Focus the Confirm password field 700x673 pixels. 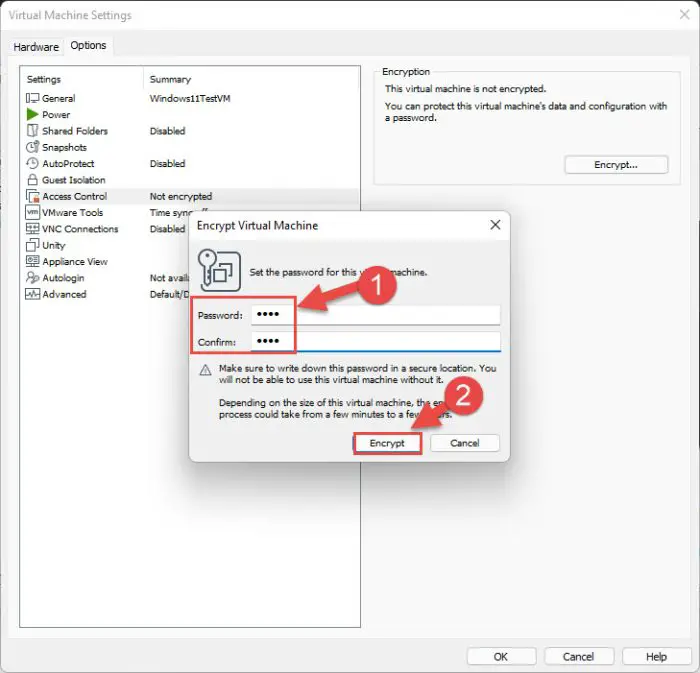coord(375,341)
